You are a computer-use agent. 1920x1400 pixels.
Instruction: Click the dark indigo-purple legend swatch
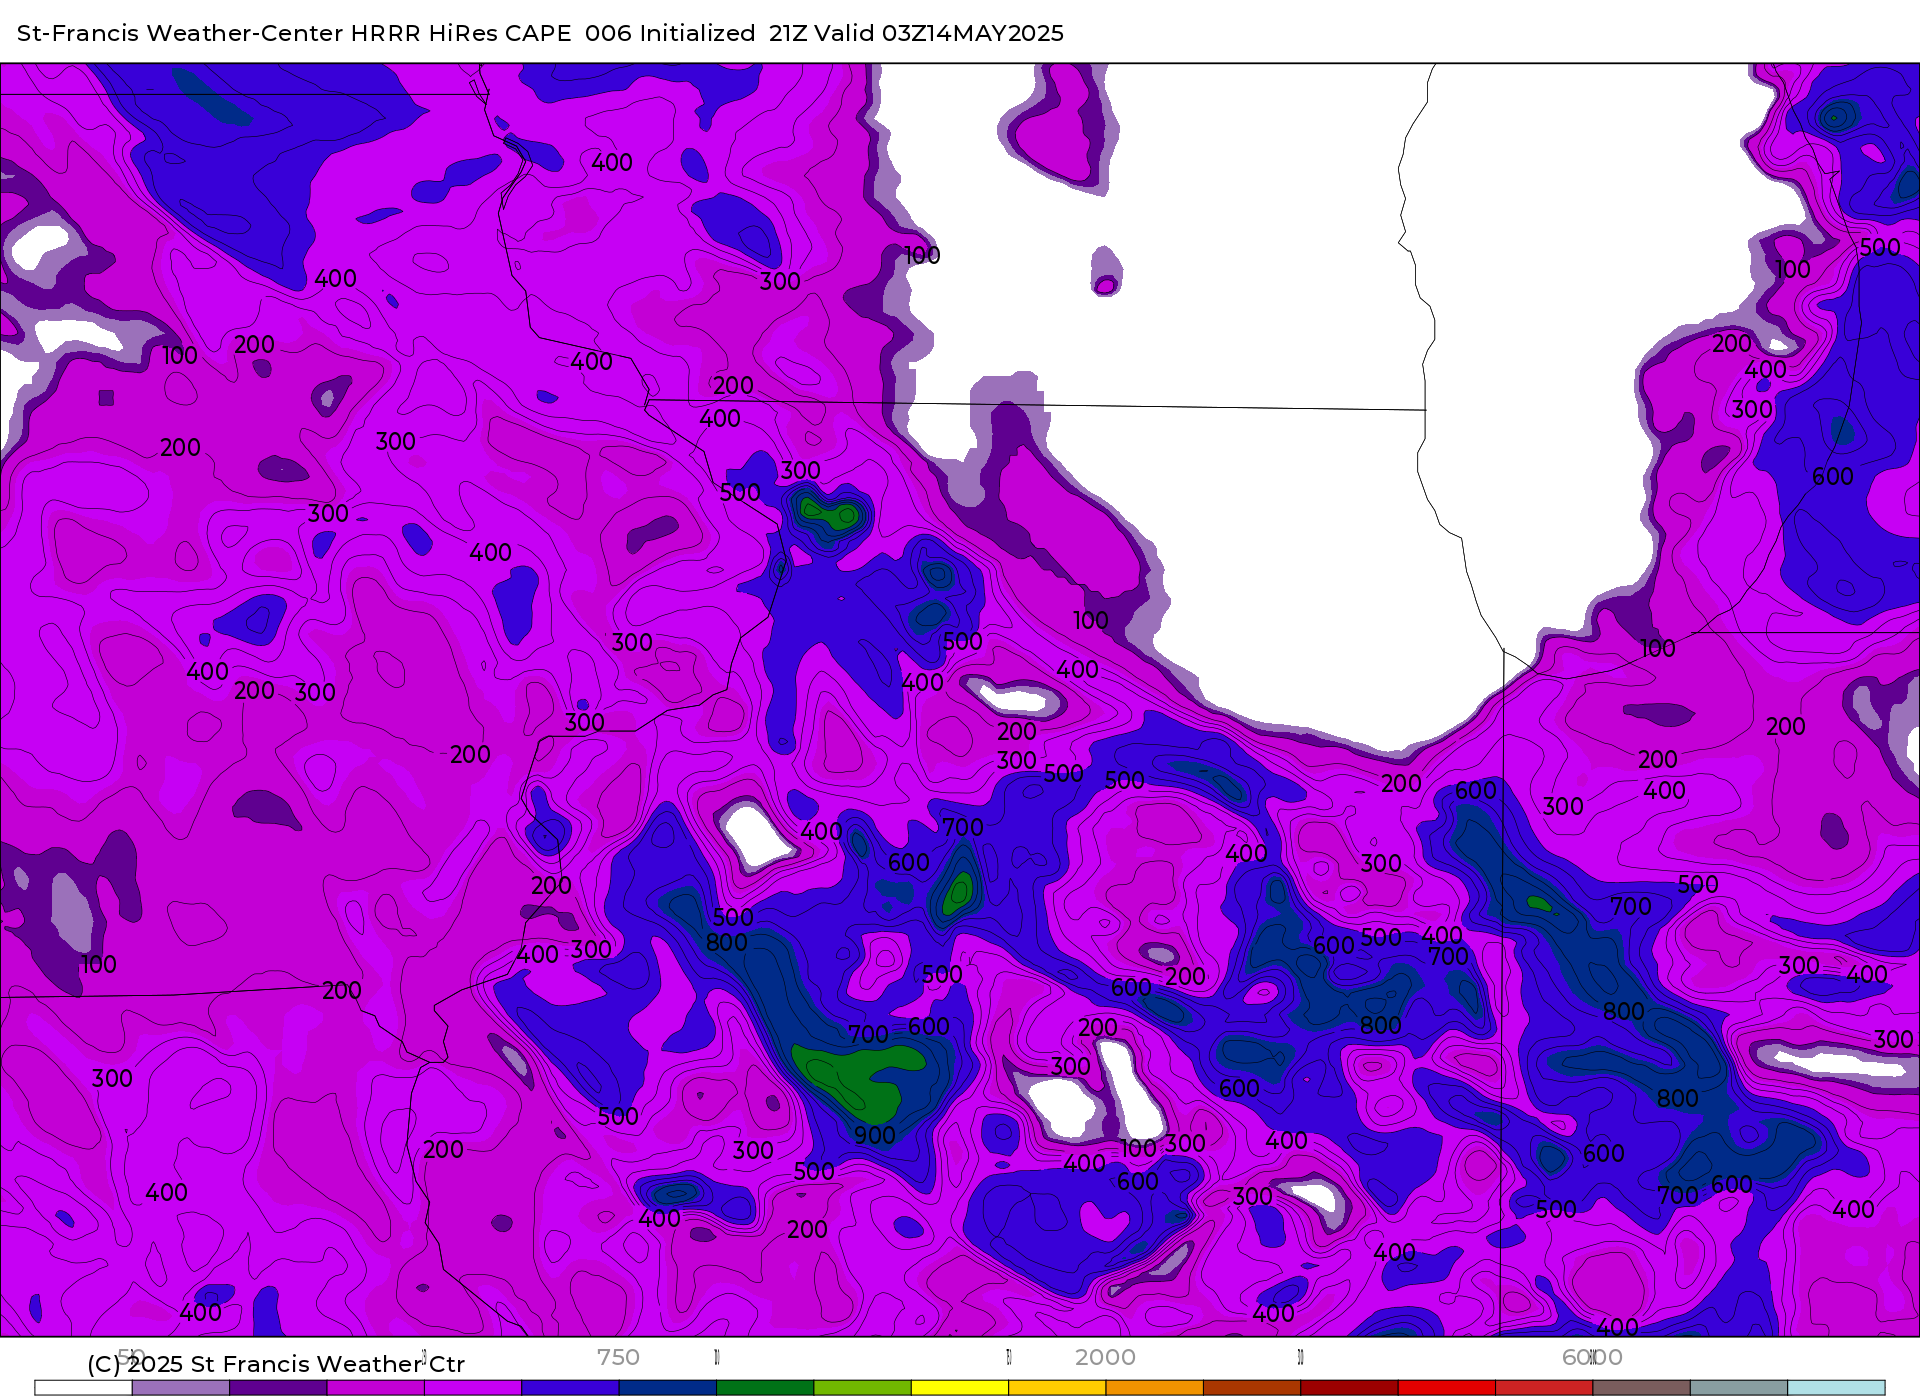point(278,1388)
